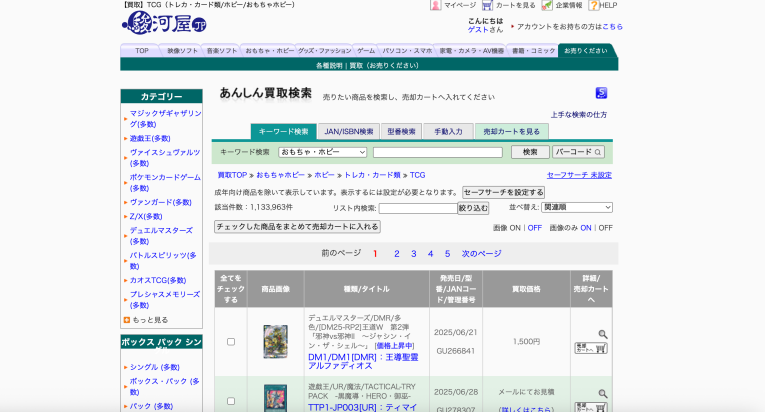Open 音楽ソフト navigation tab
This screenshot has height=412, width=765.
(221, 51)
